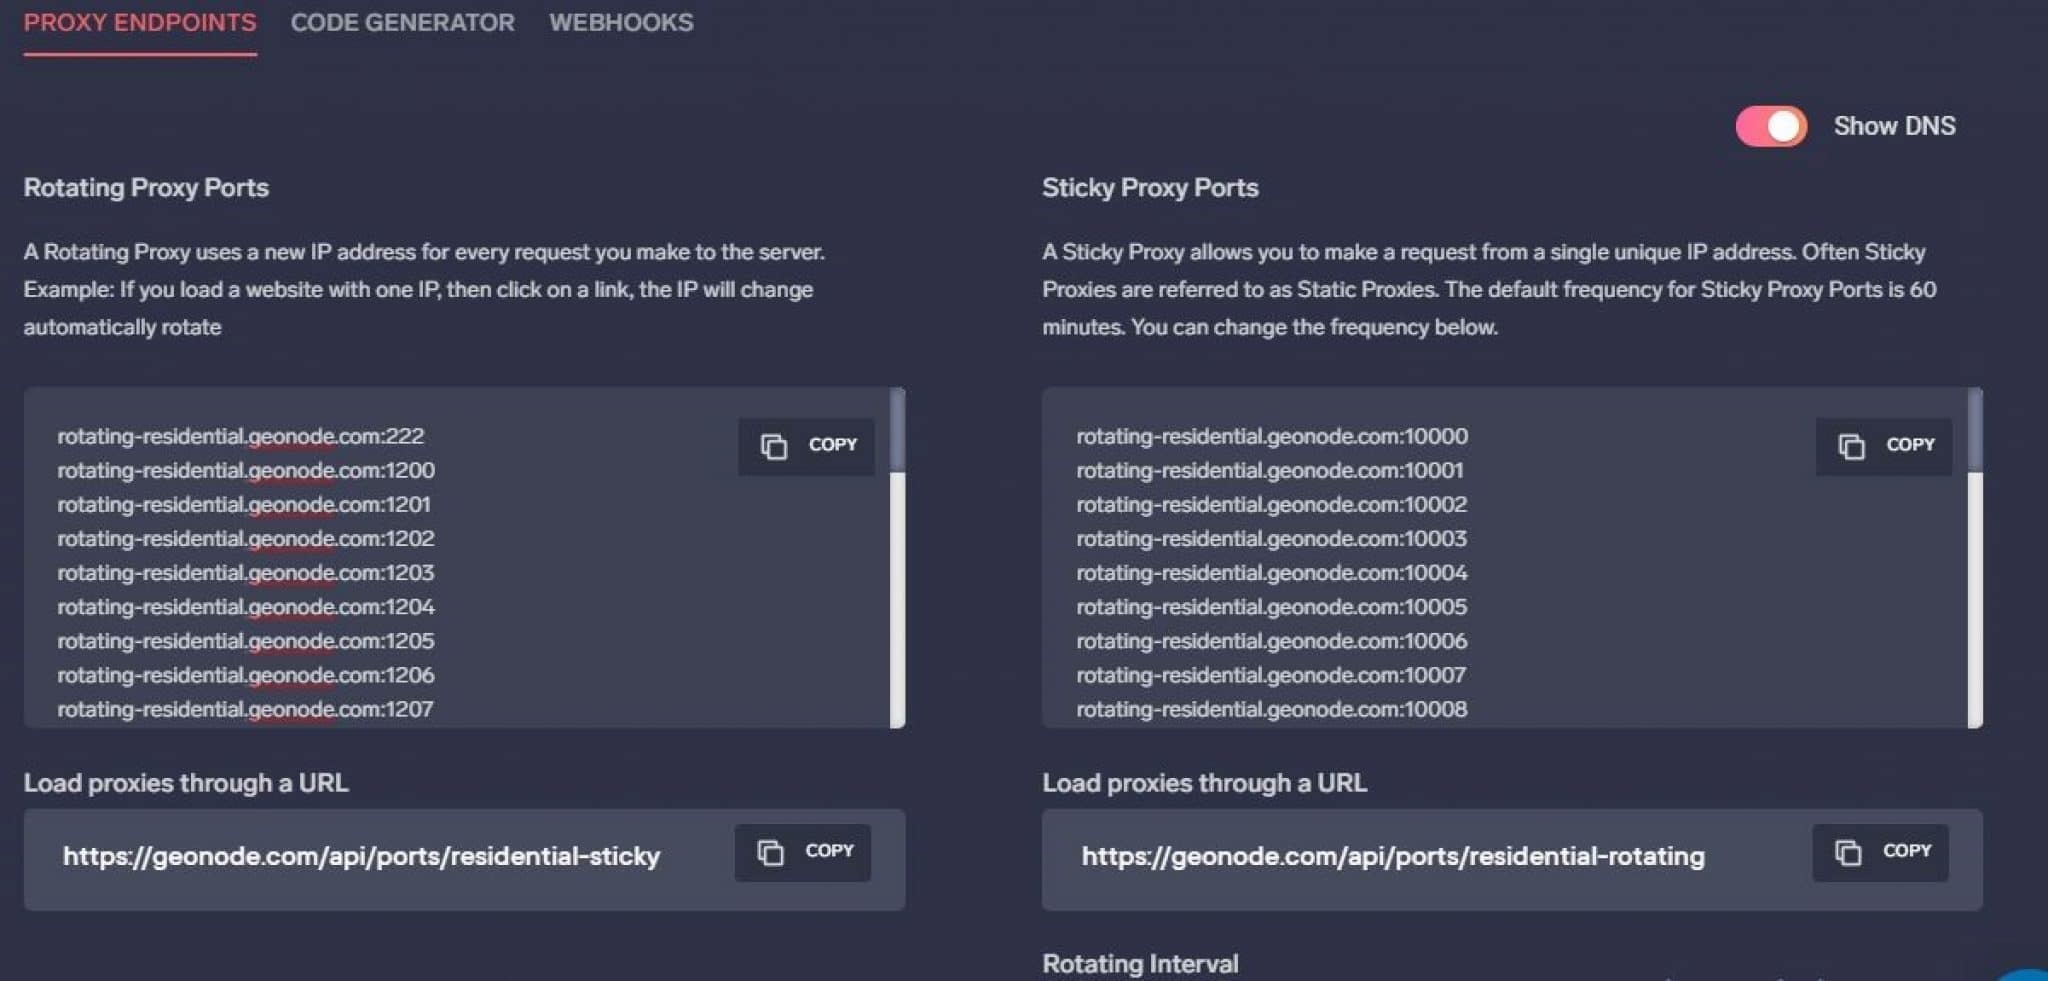Viewport: 2048px width, 981px height.
Task: Click COPY label for residential-rotating URL
Action: 1907,850
